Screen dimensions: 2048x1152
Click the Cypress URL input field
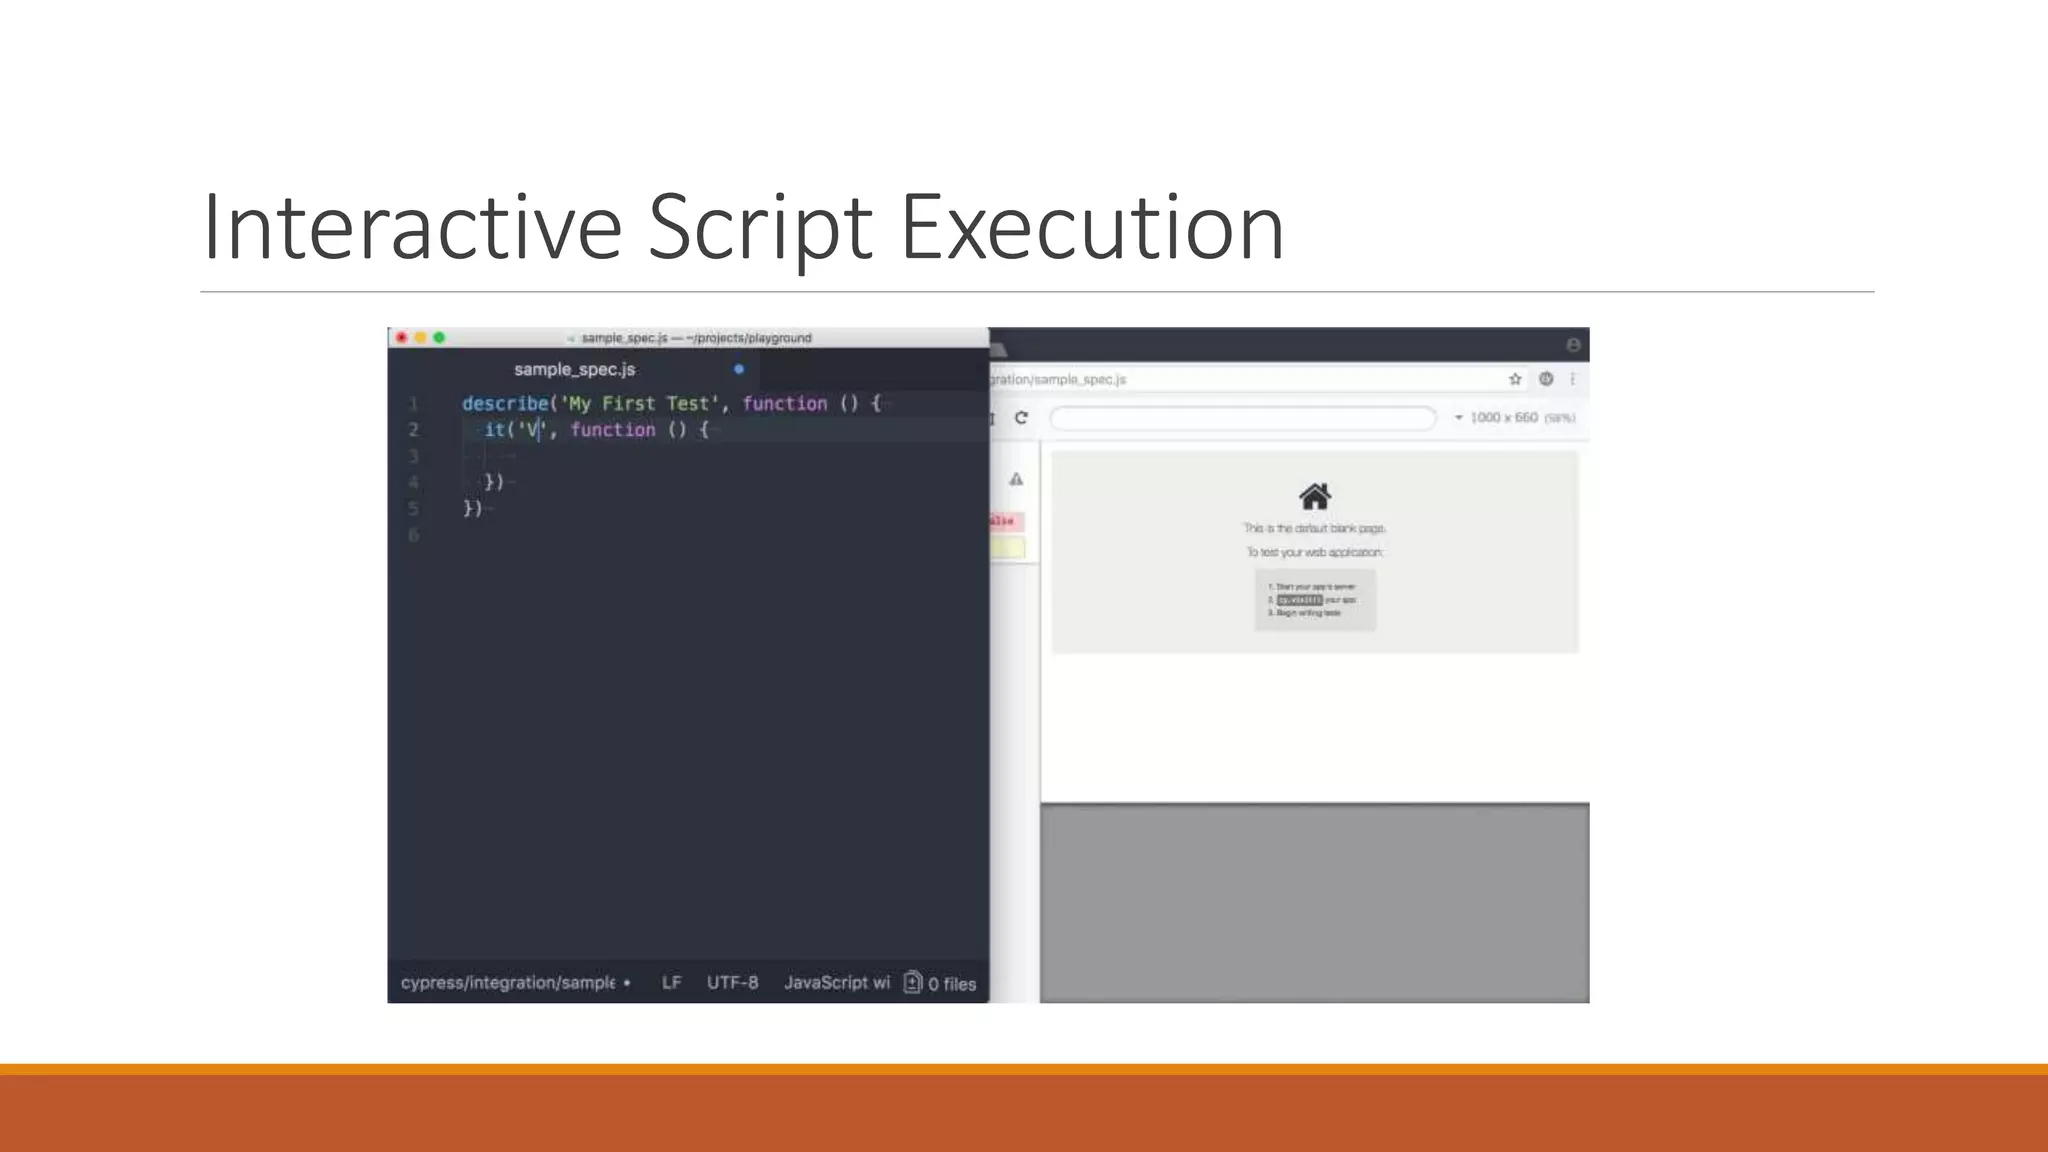(1242, 418)
